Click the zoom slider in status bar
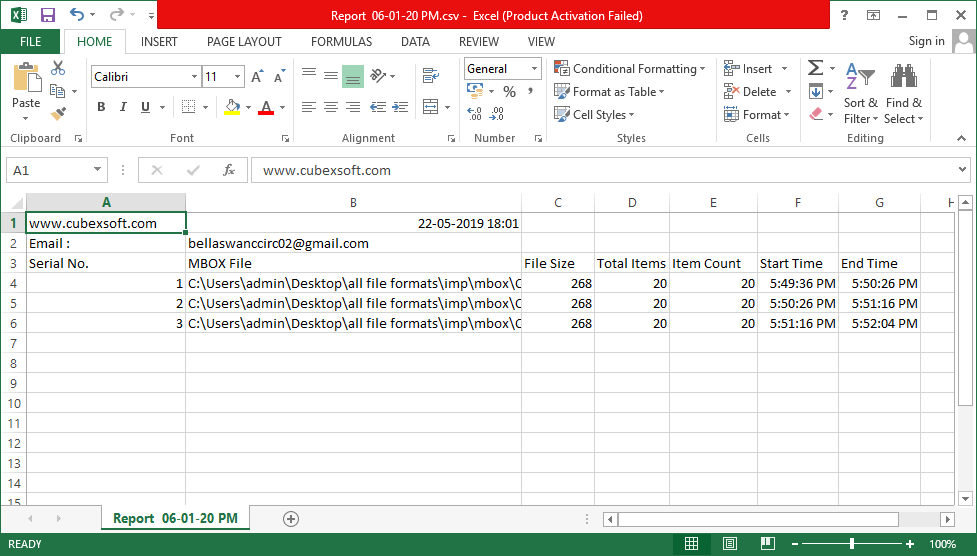This screenshot has width=977, height=556. point(852,544)
